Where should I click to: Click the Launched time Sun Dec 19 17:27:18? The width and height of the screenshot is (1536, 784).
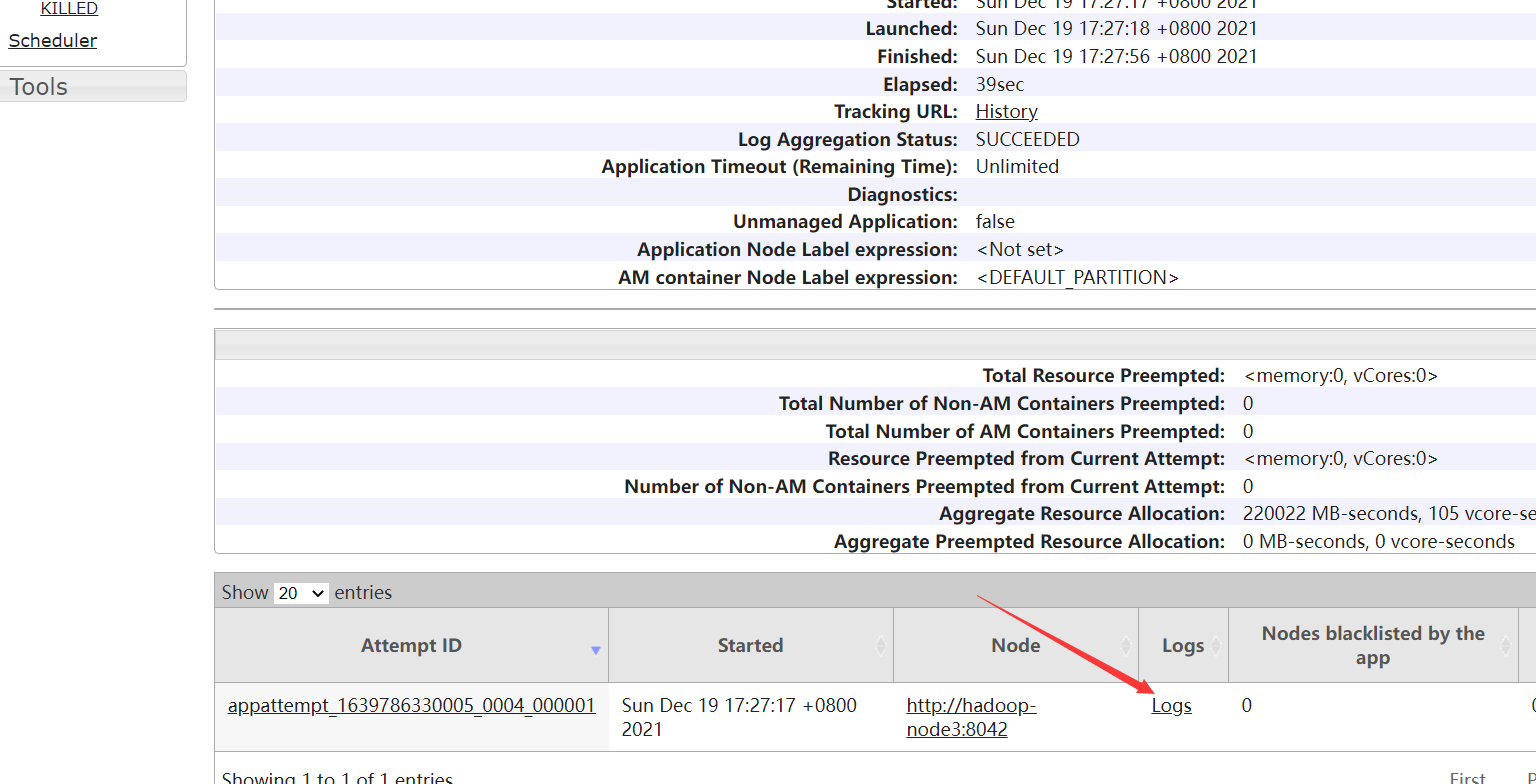tap(1116, 28)
